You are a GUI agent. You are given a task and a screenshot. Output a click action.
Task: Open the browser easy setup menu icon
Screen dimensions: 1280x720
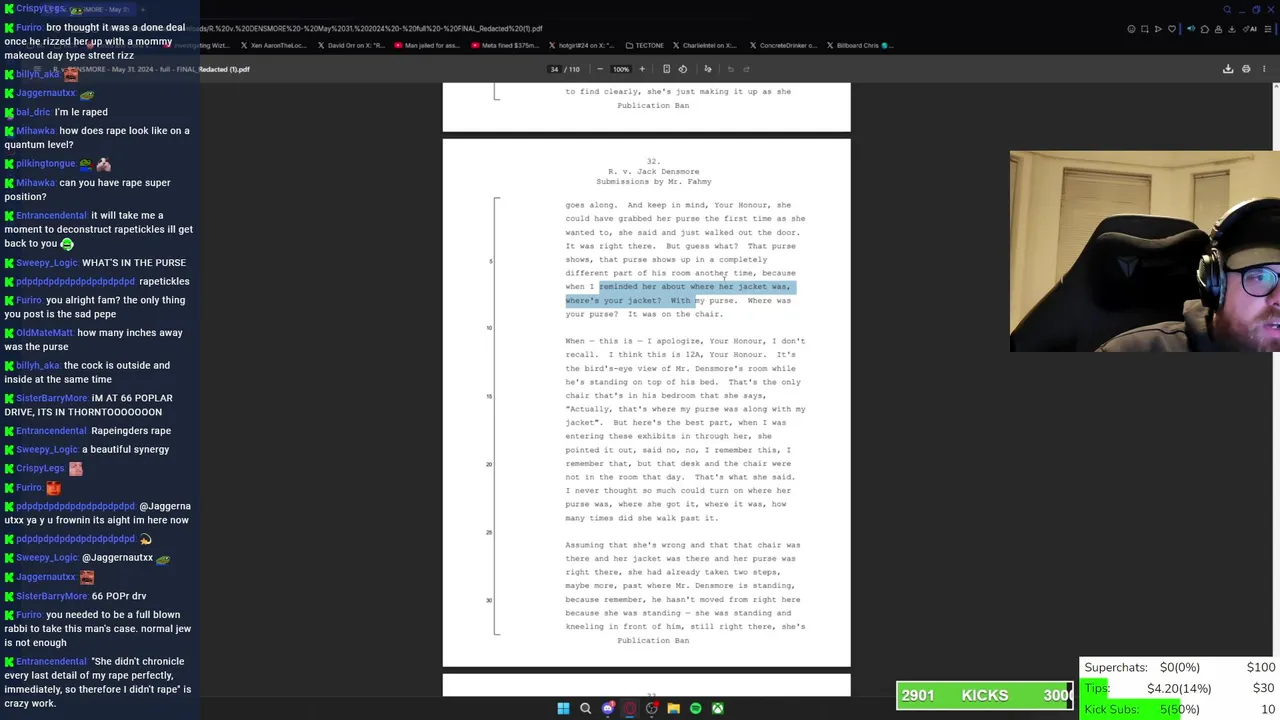(x=1268, y=29)
